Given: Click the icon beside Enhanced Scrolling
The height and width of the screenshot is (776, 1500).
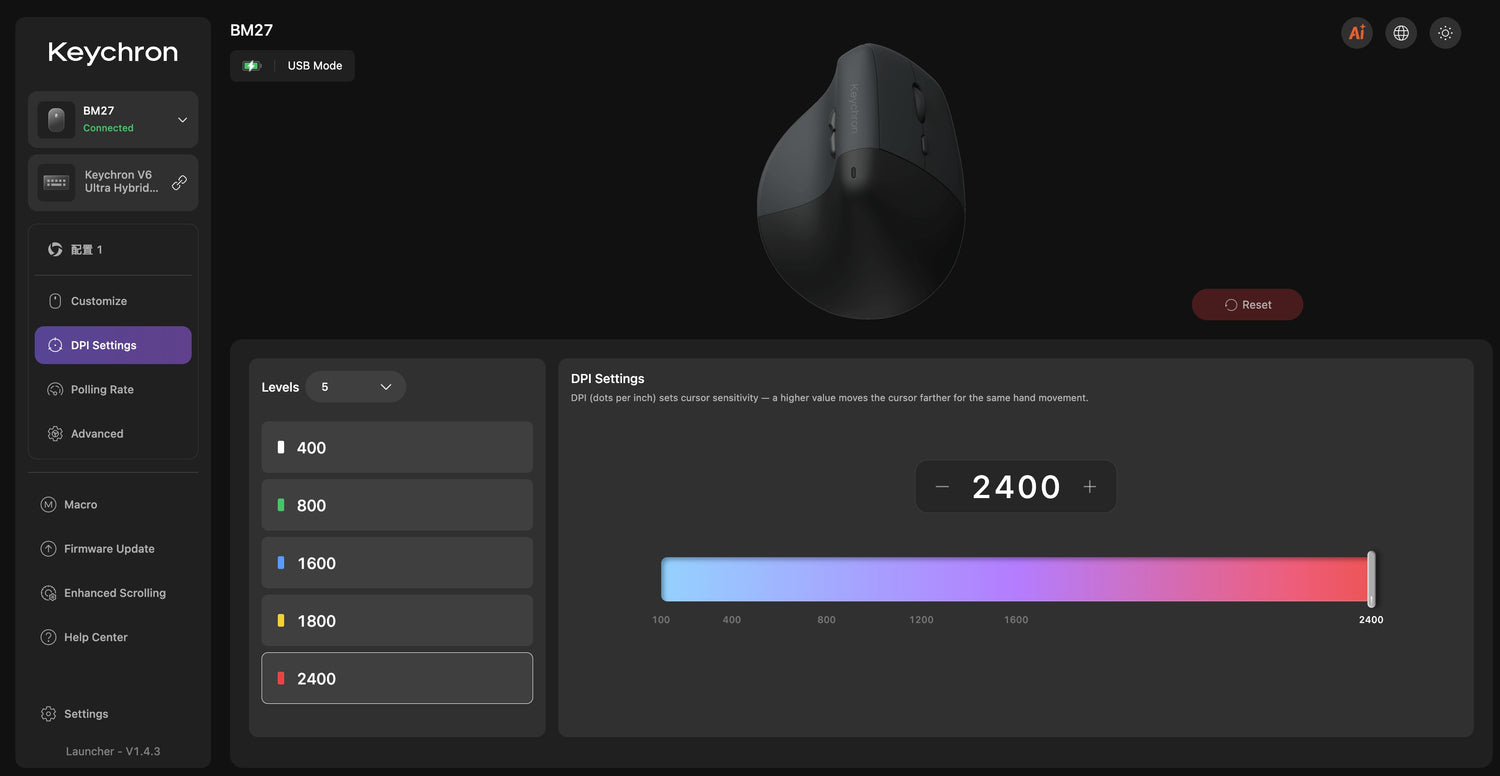Looking at the screenshot, I should tap(48, 593).
